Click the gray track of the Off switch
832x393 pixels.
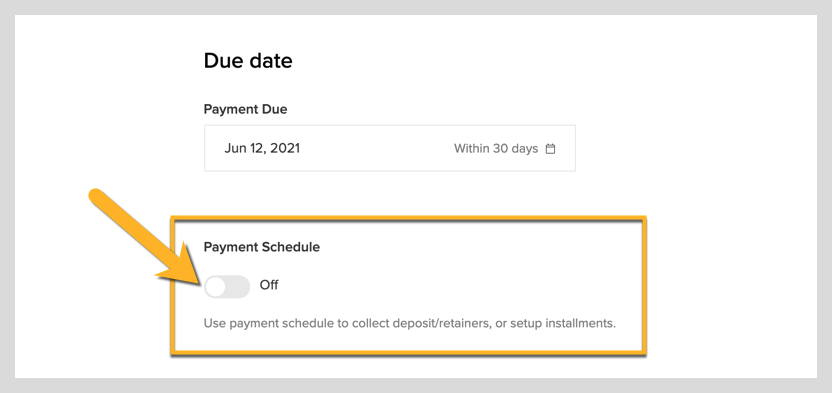pos(238,287)
